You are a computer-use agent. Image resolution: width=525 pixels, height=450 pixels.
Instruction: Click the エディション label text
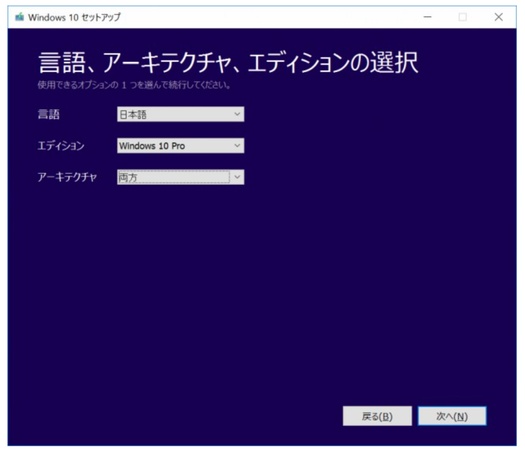[x=61, y=146]
